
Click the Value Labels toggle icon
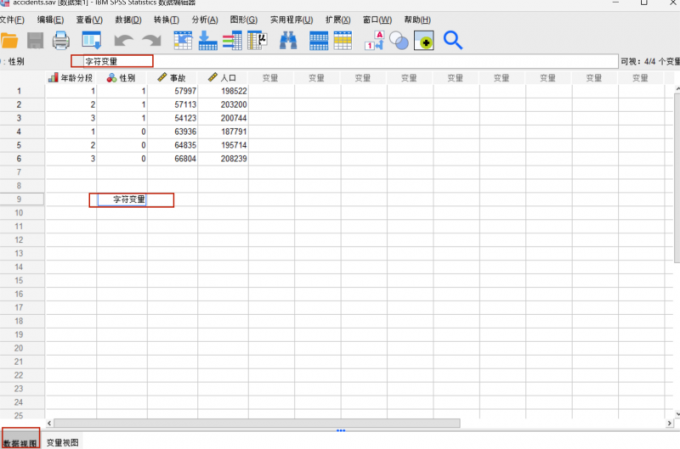coord(374,41)
